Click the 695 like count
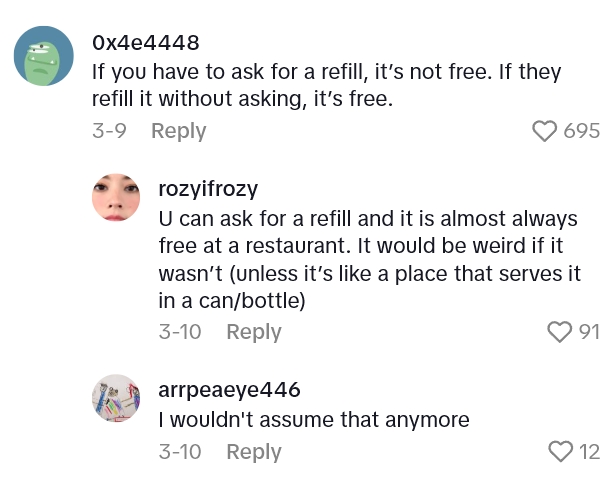This screenshot has width=608, height=481. tap(581, 131)
